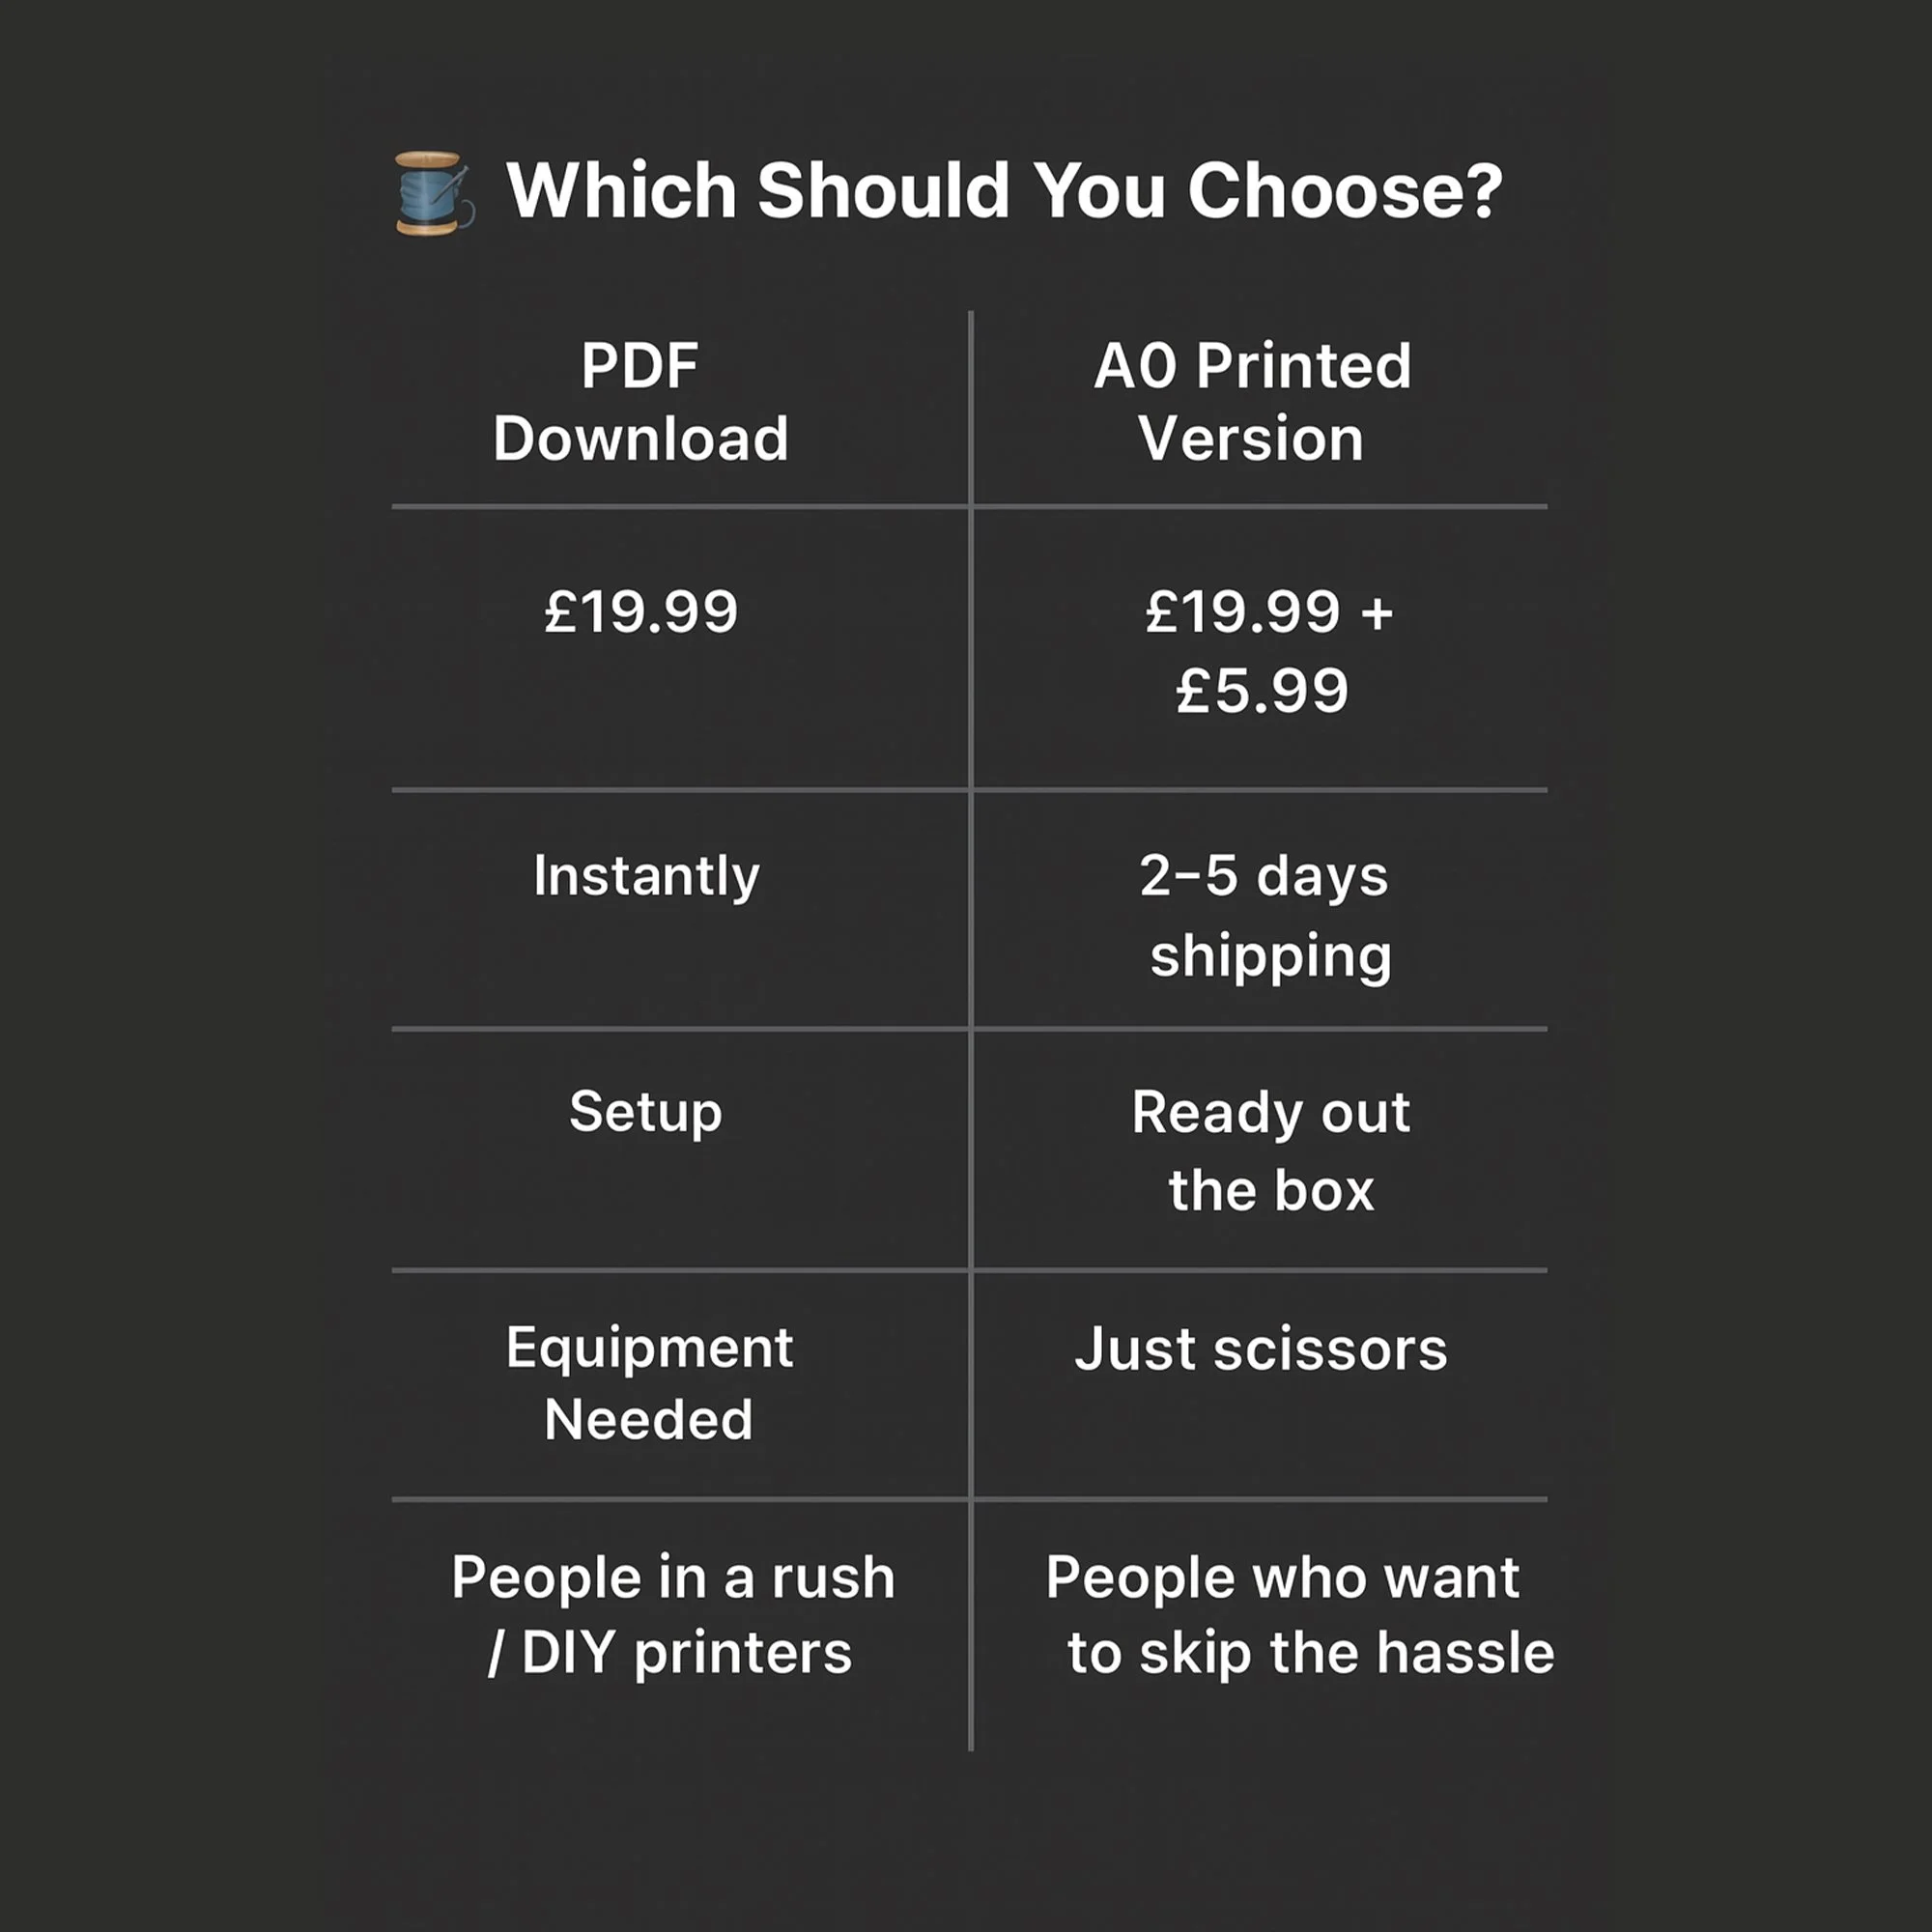Click the text '/ DIY printers'

pyautogui.click(x=669, y=1653)
